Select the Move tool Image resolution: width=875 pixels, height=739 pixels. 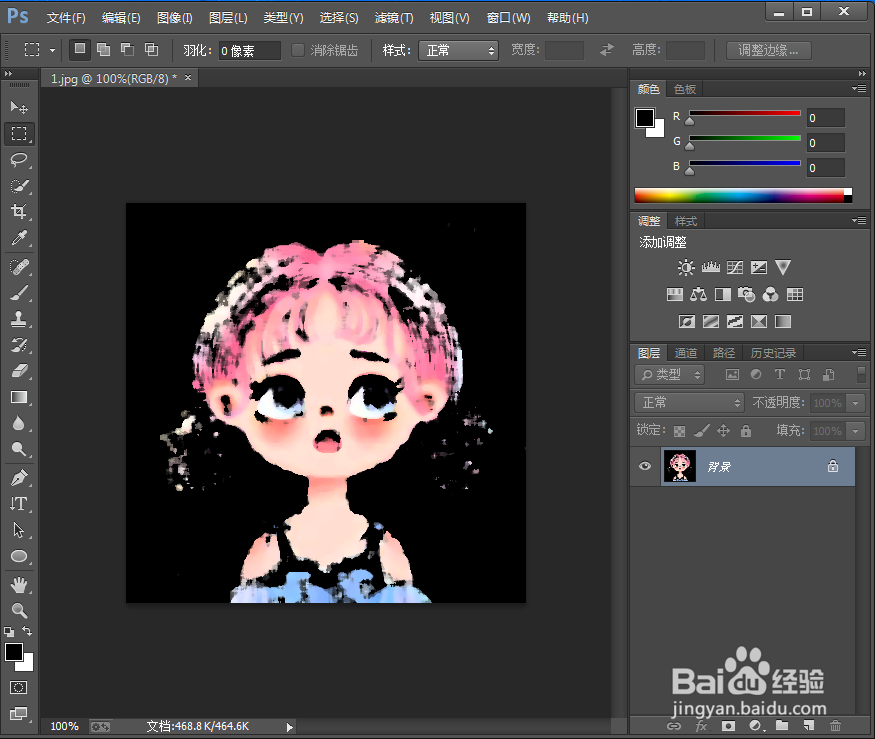(x=19, y=107)
